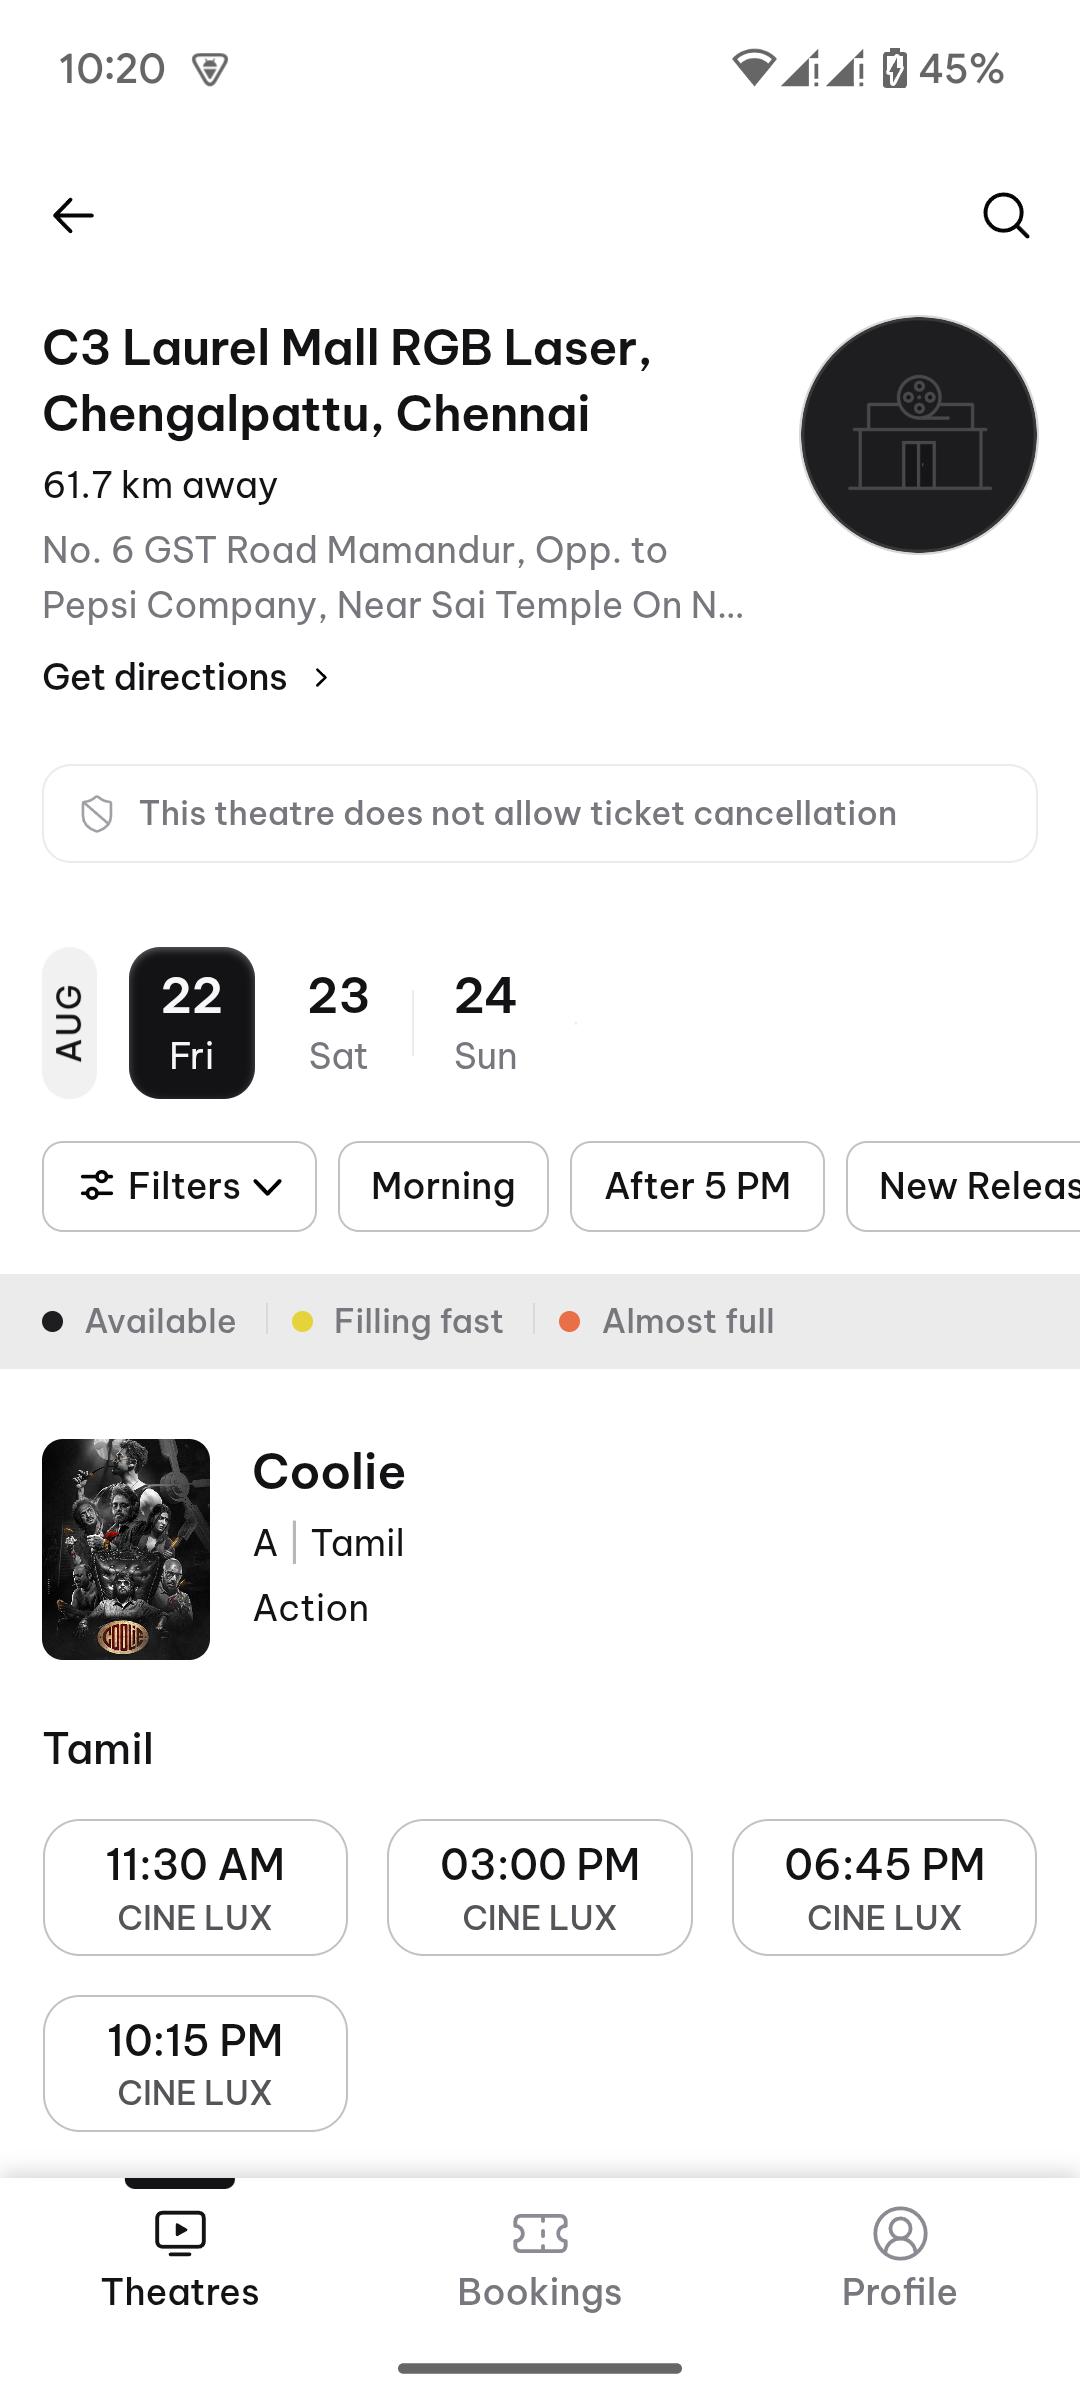
Task: Tap the no-cancellation shield icon
Action: click(x=97, y=814)
